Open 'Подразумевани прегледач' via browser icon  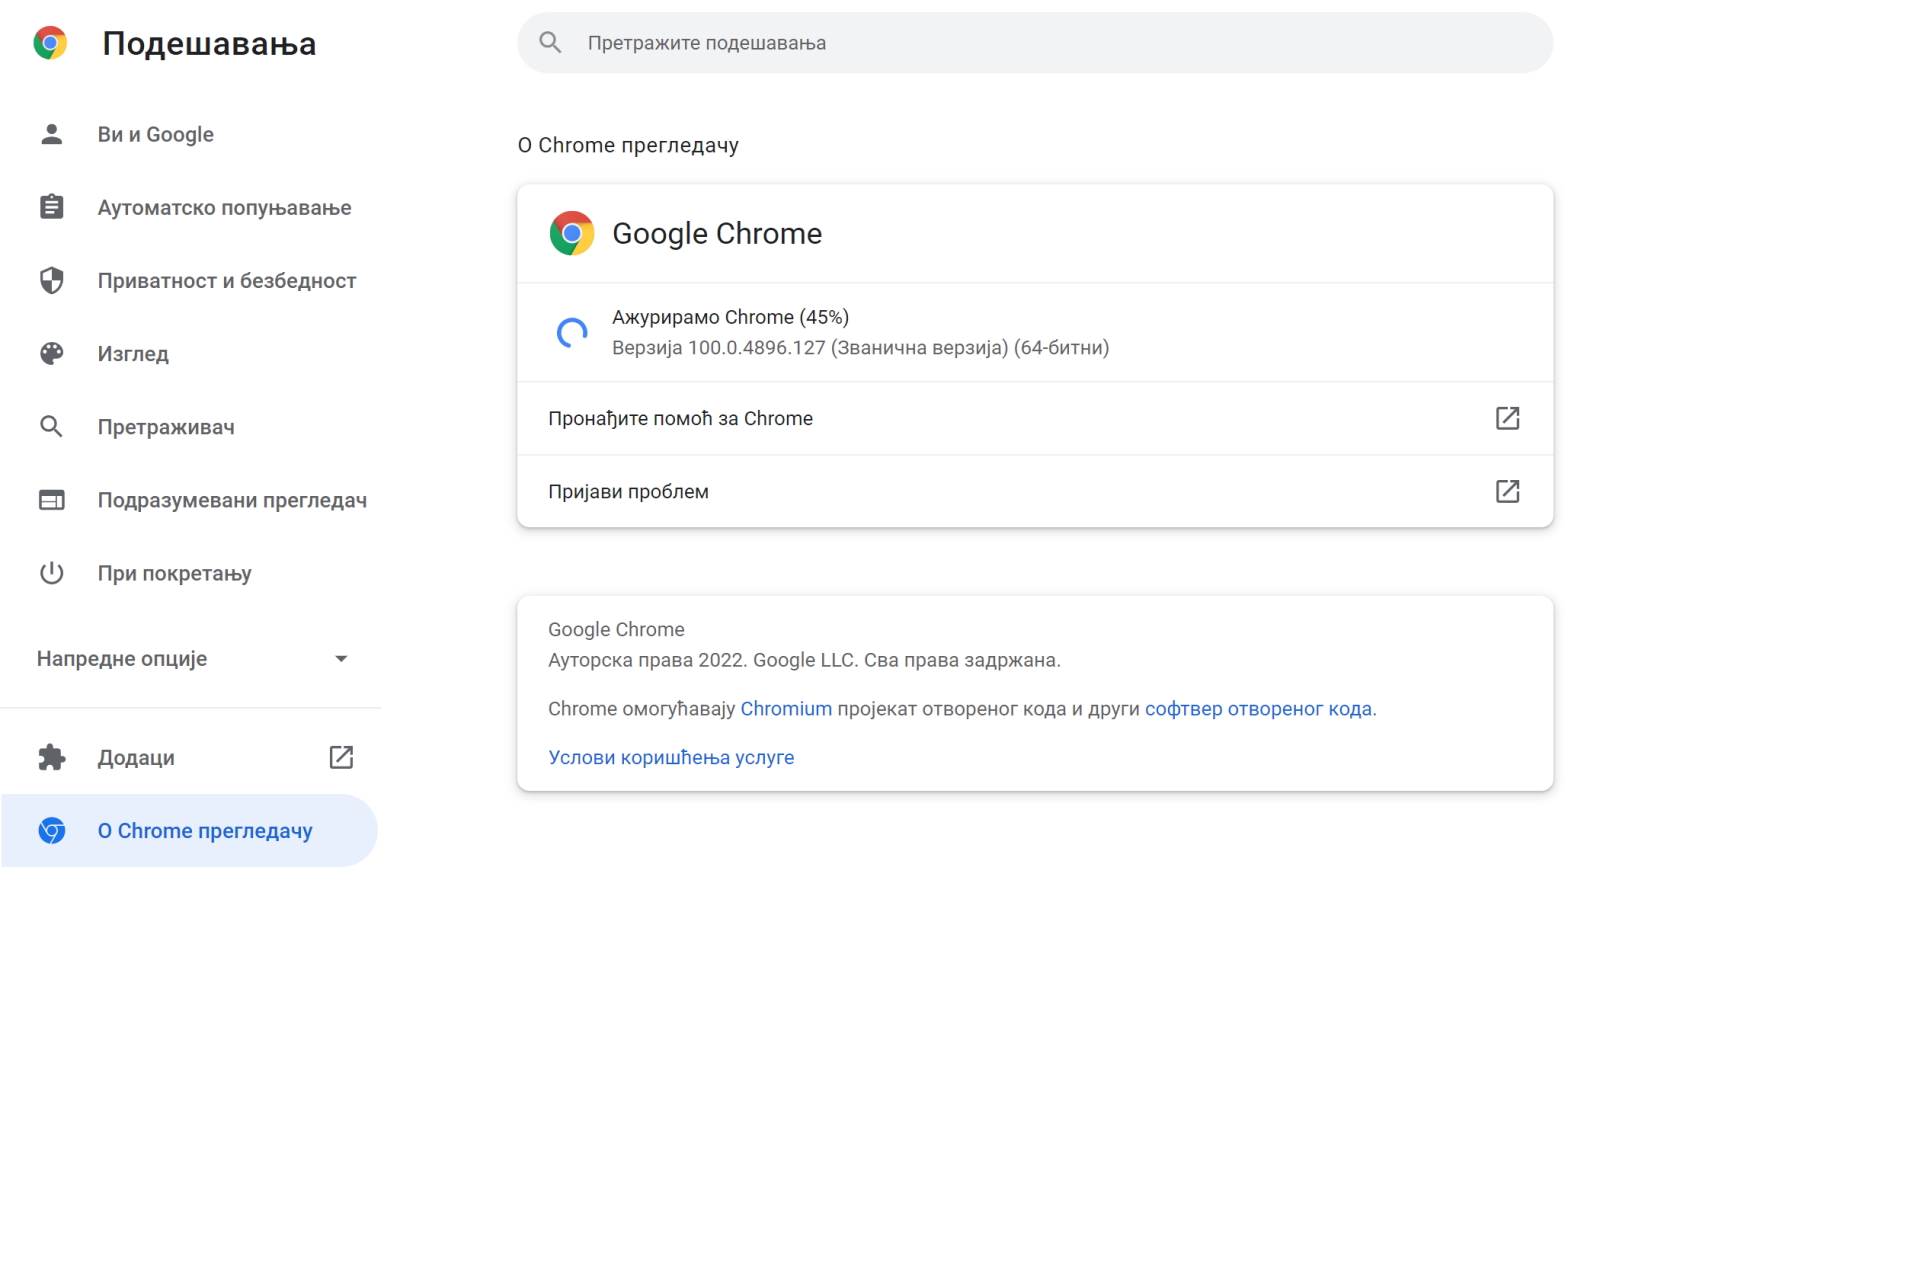[51, 499]
